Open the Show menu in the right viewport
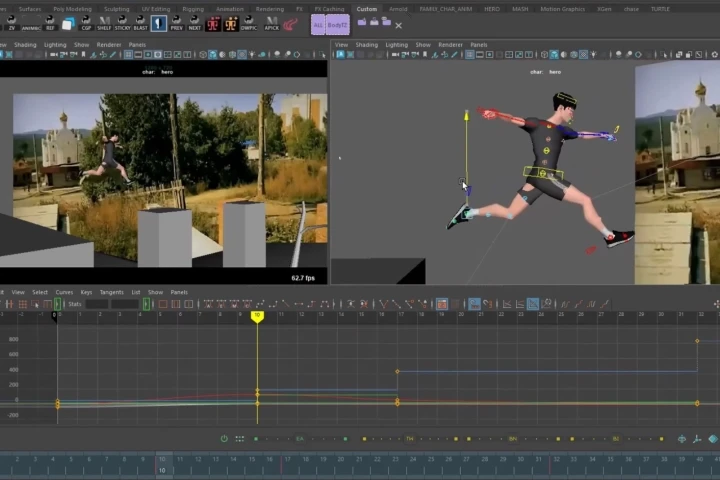Image resolution: width=720 pixels, height=480 pixels. (x=423, y=45)
